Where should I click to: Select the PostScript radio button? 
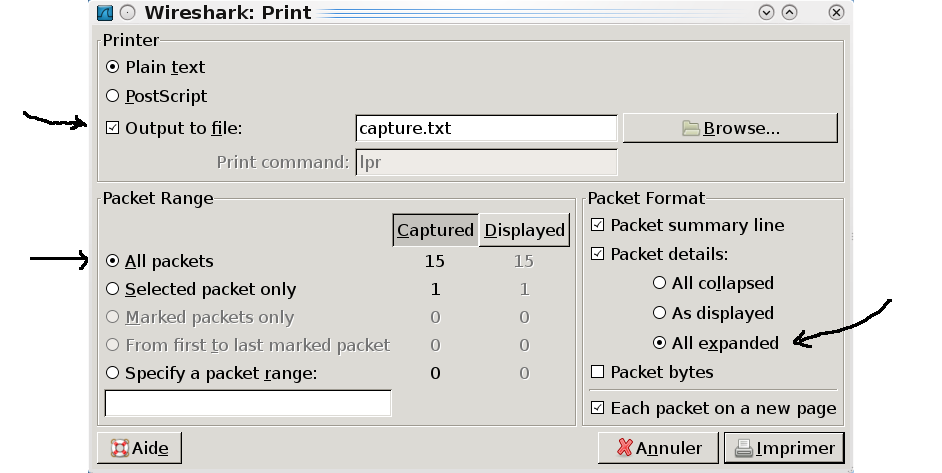pyautogui.click(x=112, y=96)
